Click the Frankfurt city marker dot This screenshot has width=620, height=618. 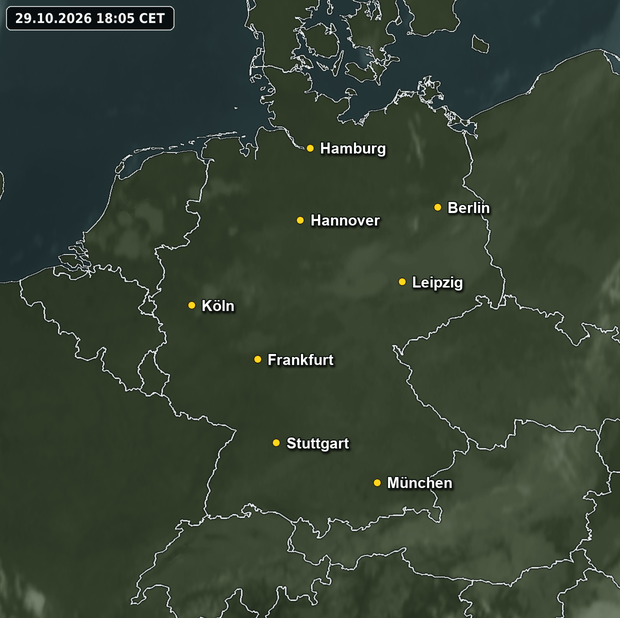pyautogui.click(x=257, y=359)
